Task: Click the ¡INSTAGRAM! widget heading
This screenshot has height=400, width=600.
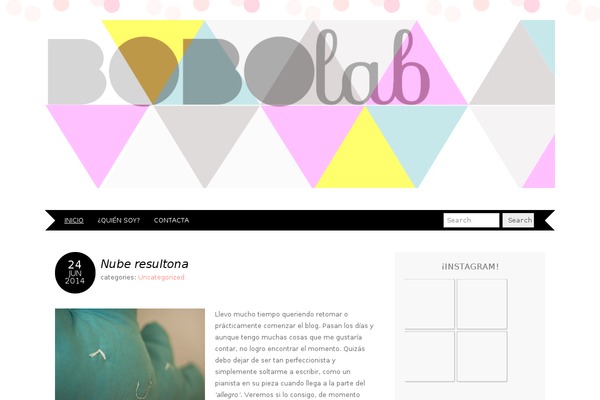Action: [x=470, y=267]
